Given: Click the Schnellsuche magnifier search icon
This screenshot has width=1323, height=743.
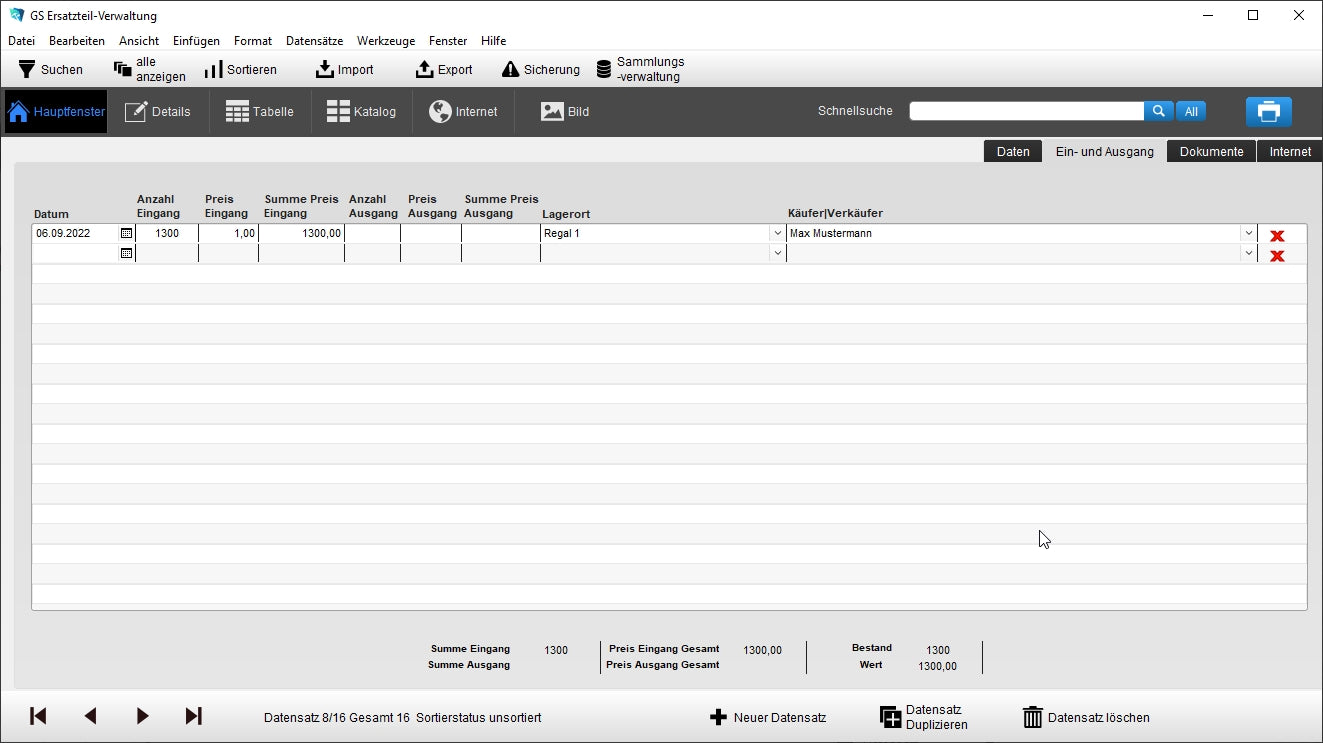Looking at the screenshot, I should (1158, 111).
